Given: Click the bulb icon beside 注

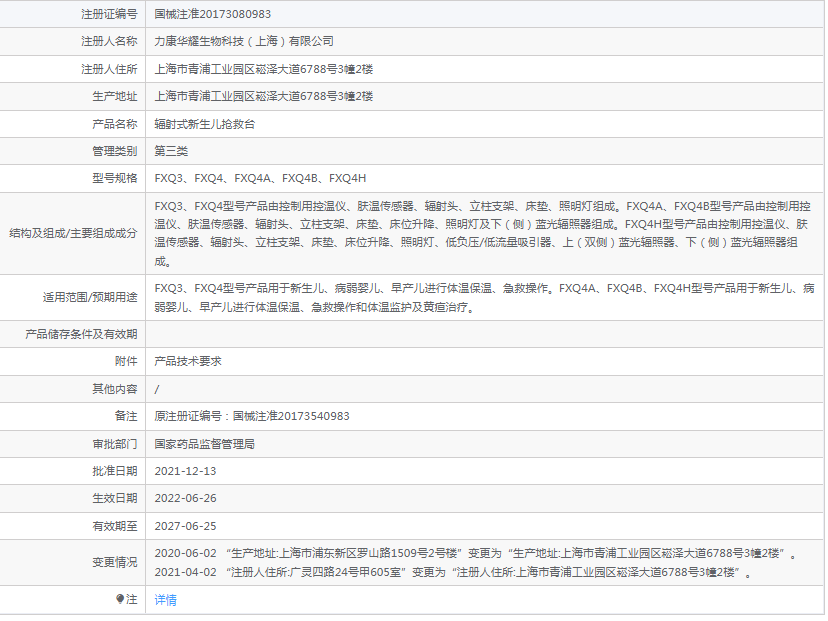Looking at the screenshot, I should 120,599.
